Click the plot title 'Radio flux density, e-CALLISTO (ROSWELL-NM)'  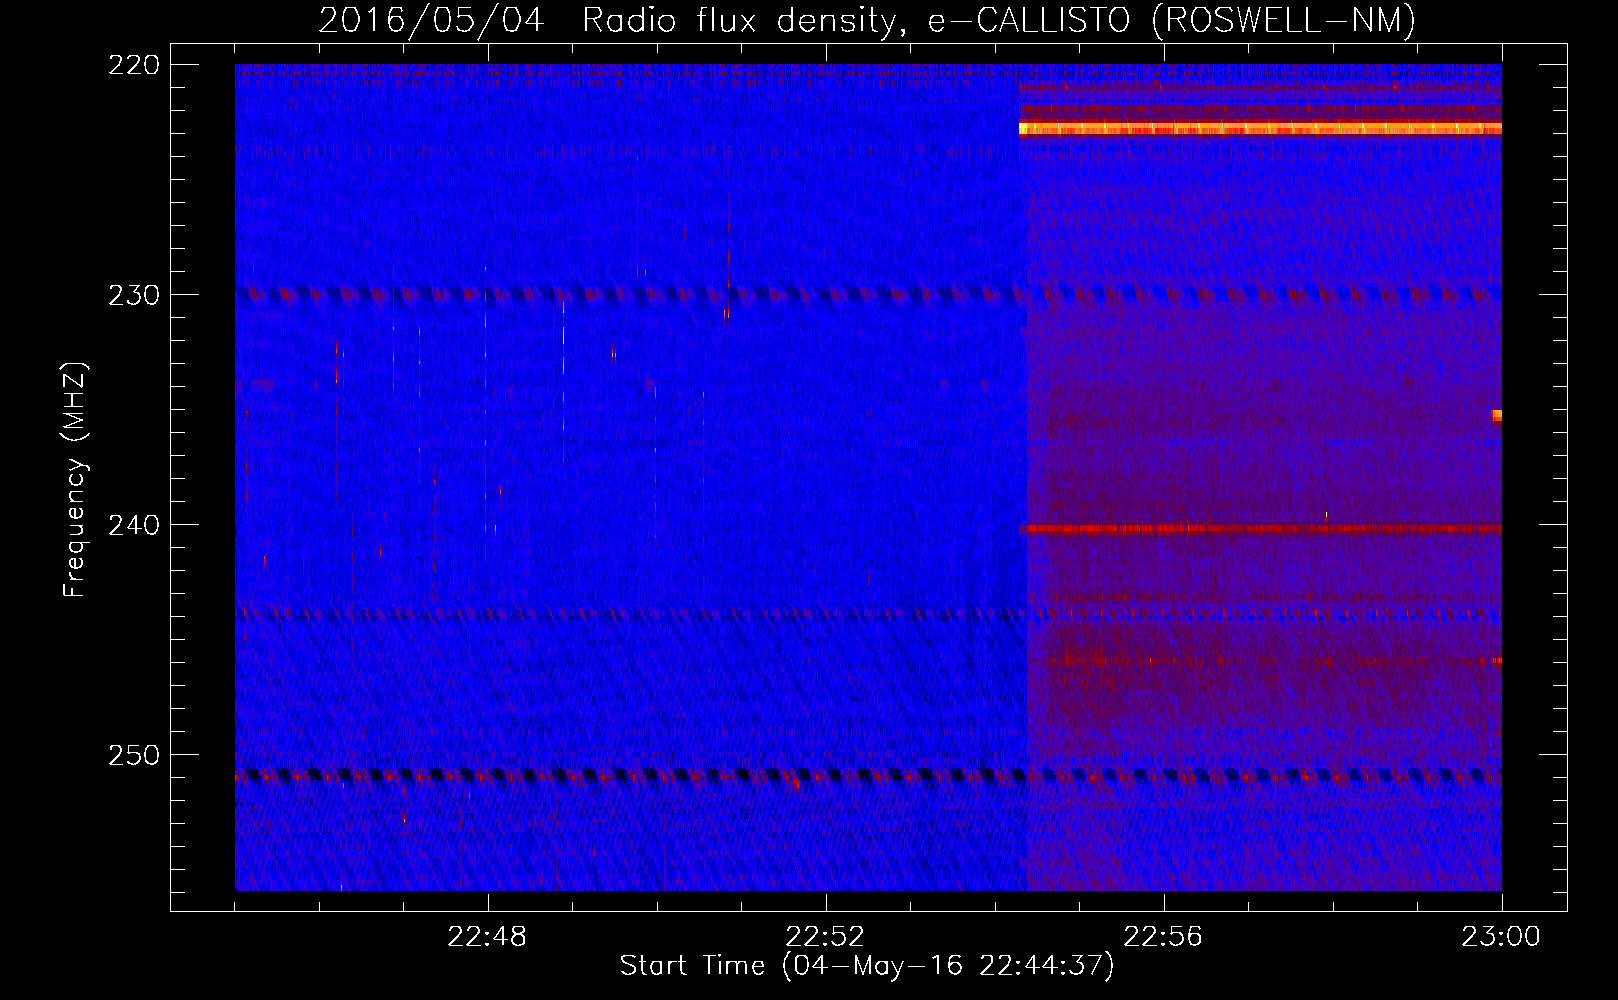[999, 20]
